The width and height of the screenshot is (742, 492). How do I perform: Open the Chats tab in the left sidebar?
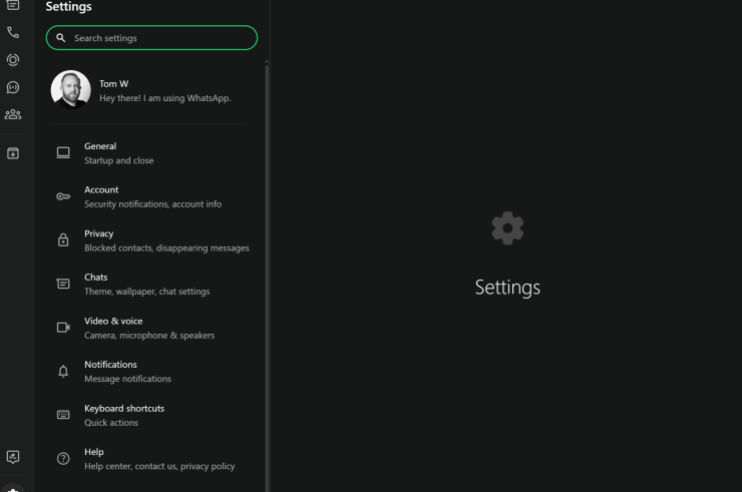tap(13, 5)
